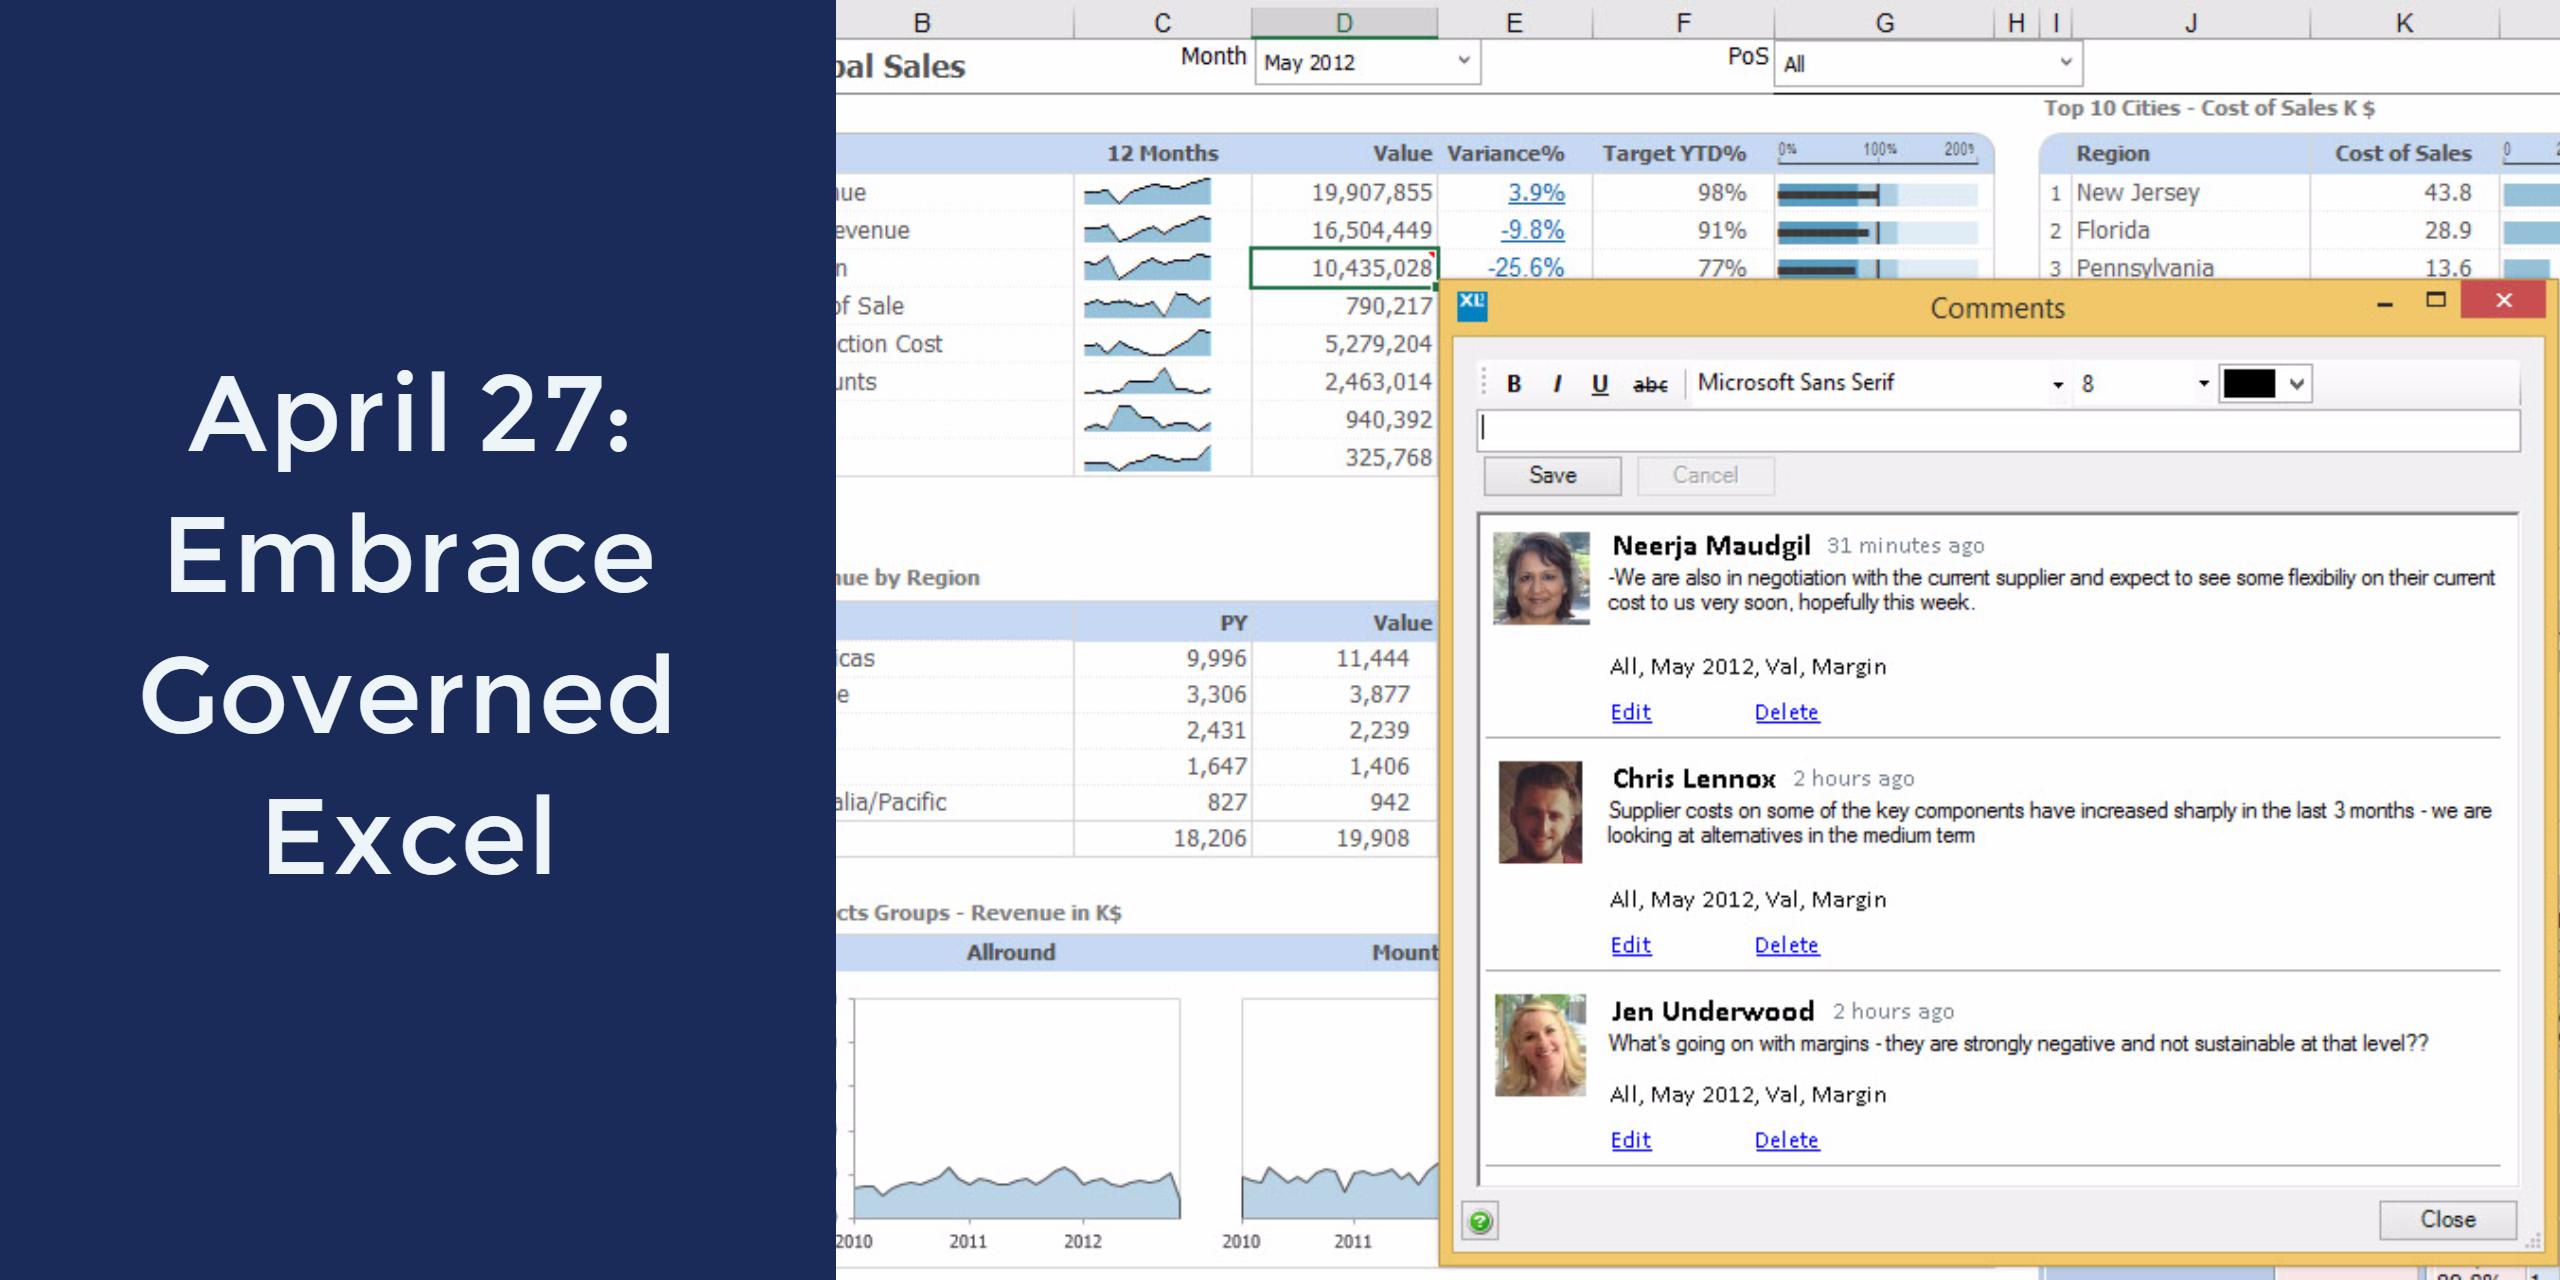This screenshot has width=2560, height=1280.
Task: Save the new comment
Action: pyautogui.click(x=1550, y=475)
